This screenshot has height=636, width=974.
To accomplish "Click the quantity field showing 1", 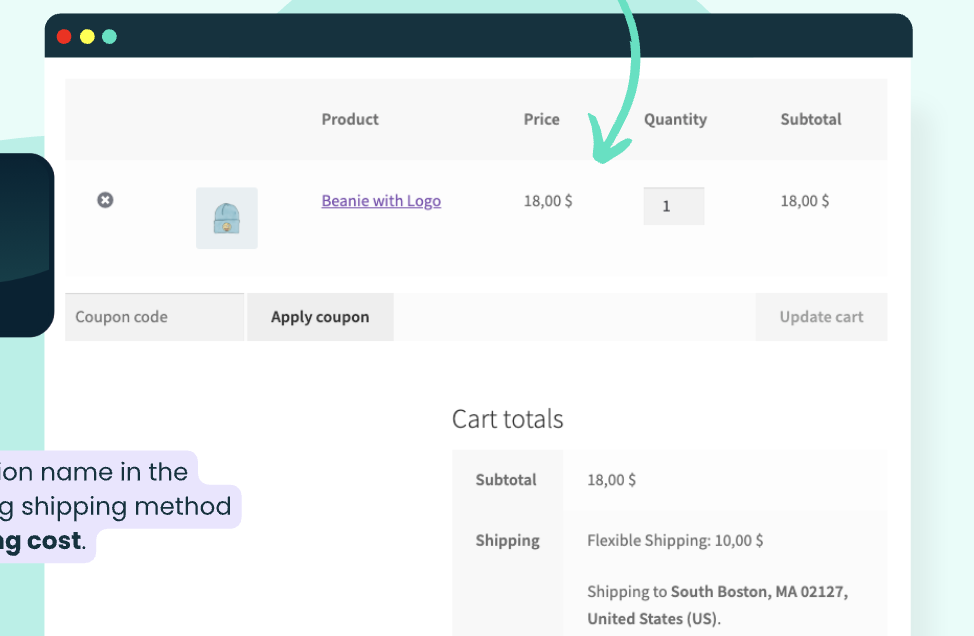I will [x=674, y=206].
